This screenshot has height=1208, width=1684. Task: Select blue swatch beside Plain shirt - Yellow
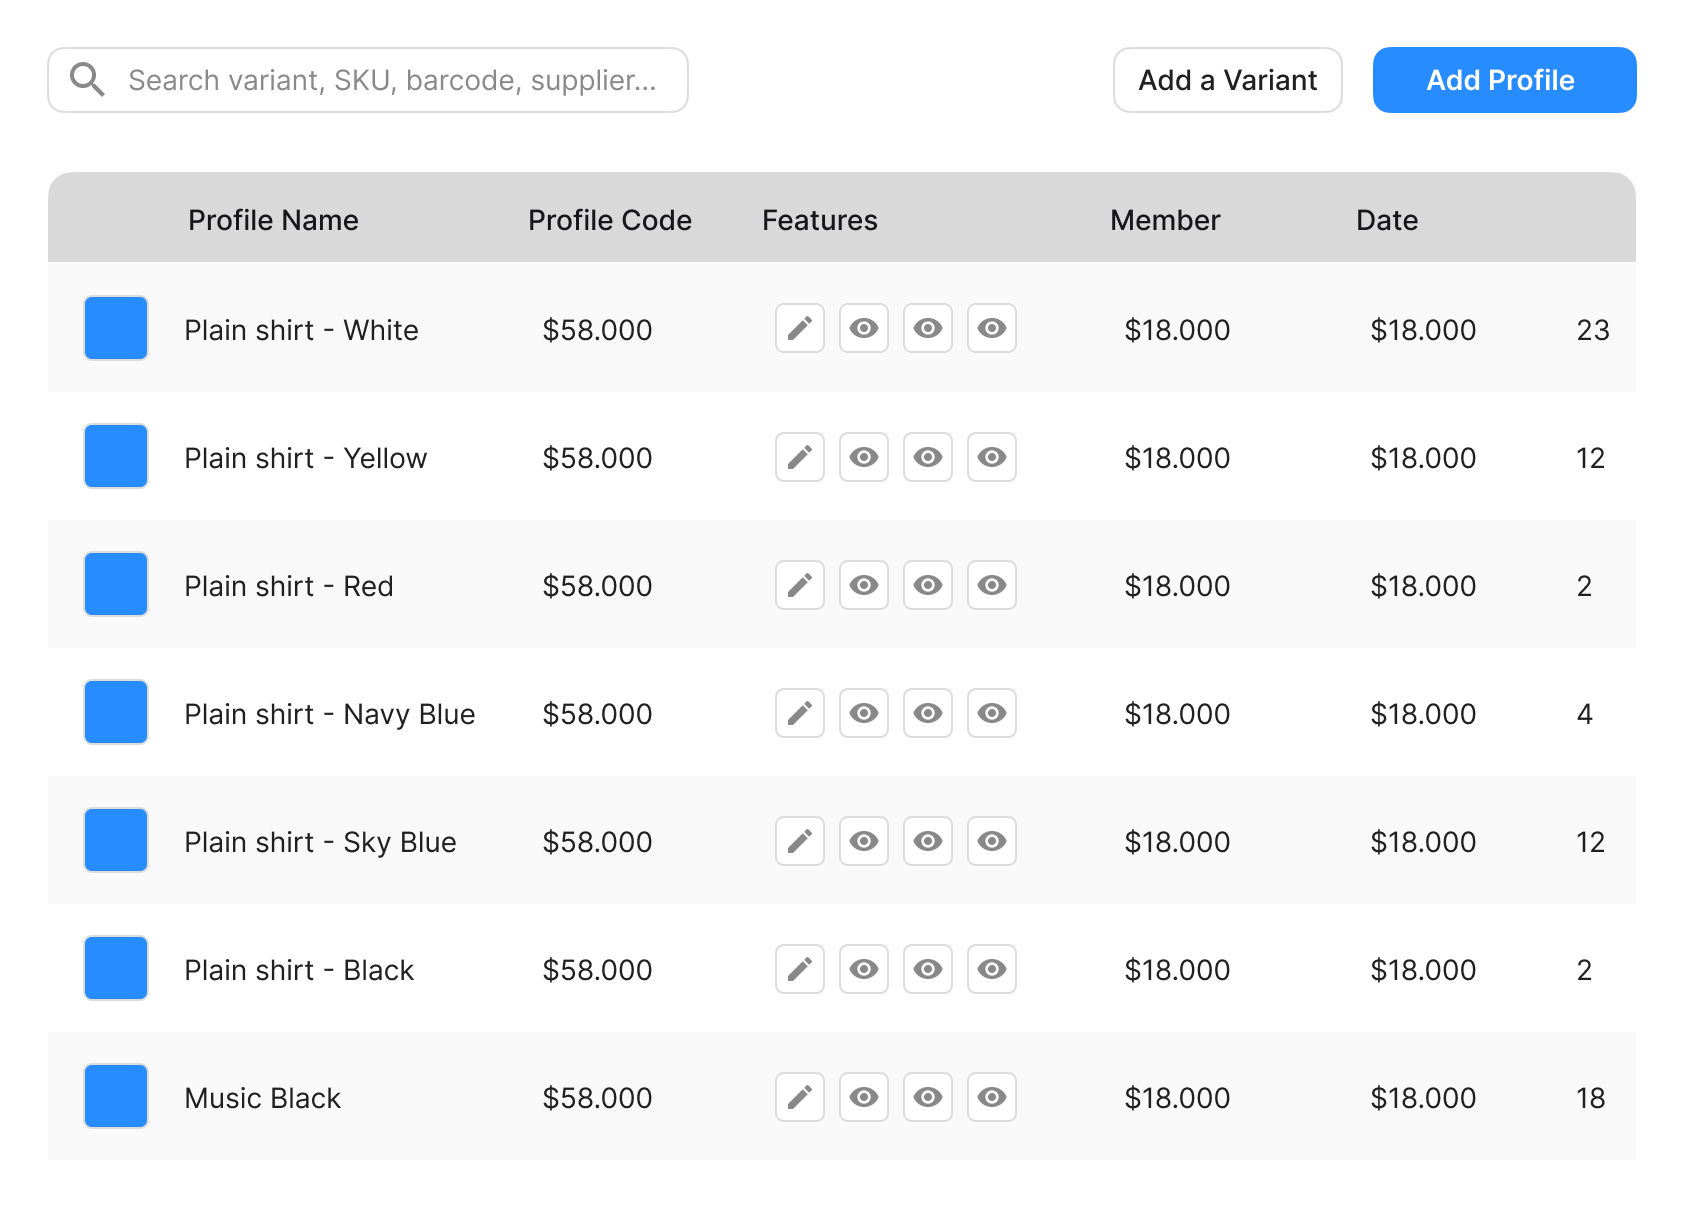pyautogui.click(x=116, y=456)
